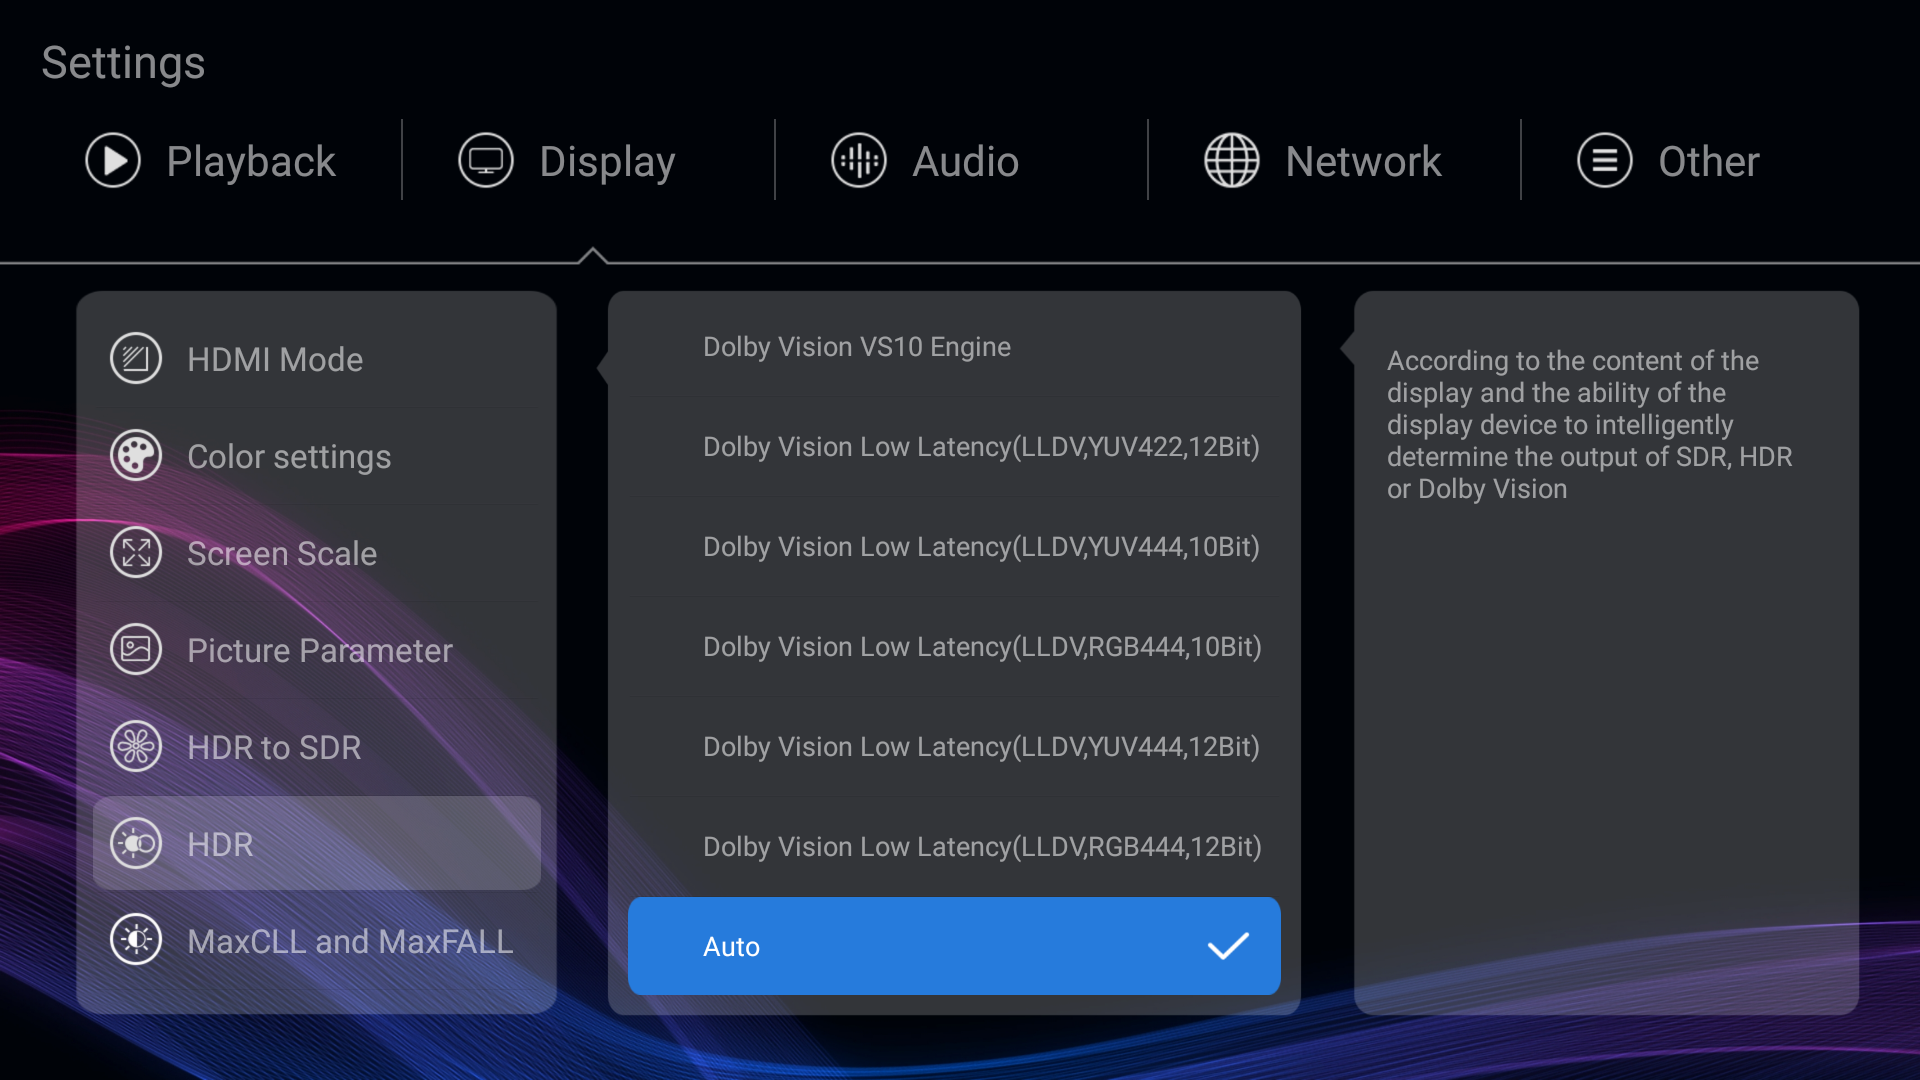Go to the Network tab
Viewport: 1920px width, 1080px height.
point(1323,161)
